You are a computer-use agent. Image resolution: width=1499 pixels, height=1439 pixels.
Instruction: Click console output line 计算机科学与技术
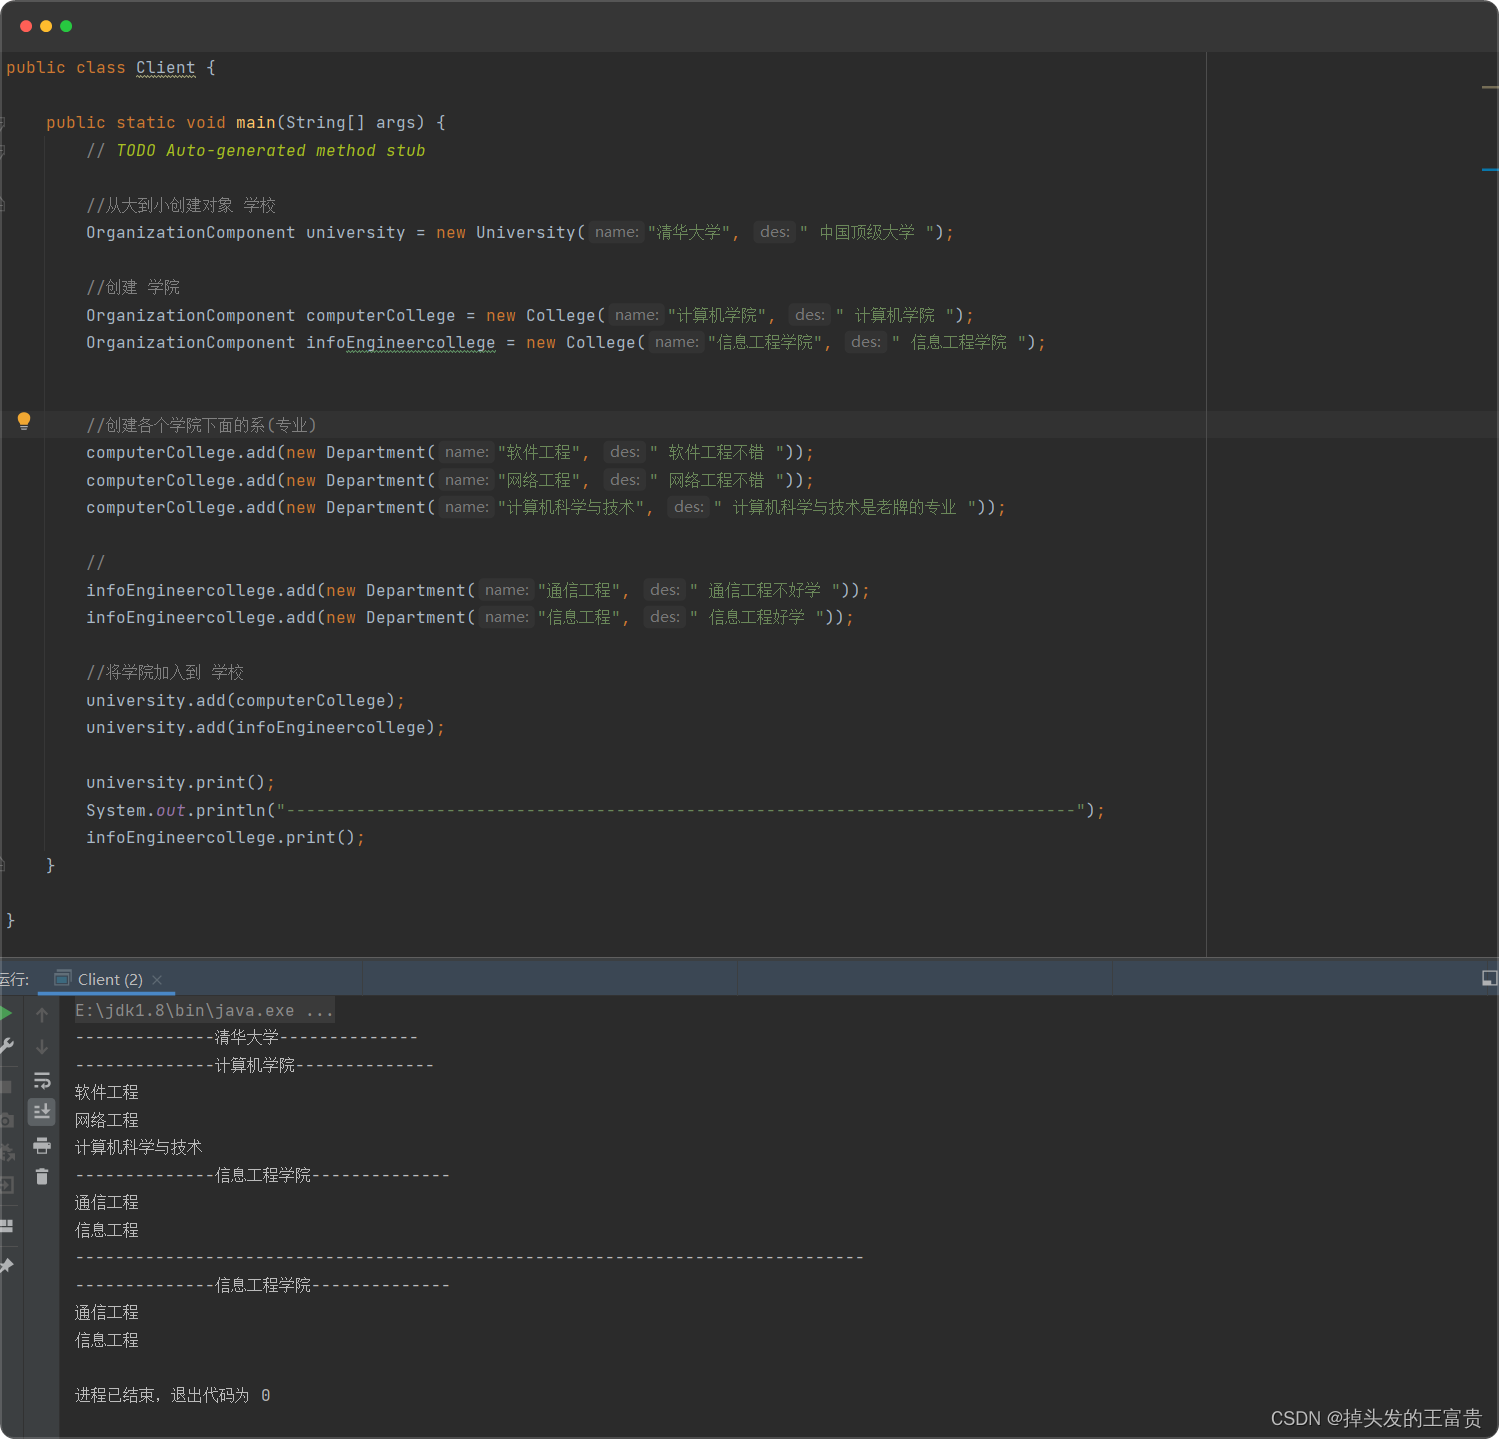pyautogui.click(x=139, y=1147)
